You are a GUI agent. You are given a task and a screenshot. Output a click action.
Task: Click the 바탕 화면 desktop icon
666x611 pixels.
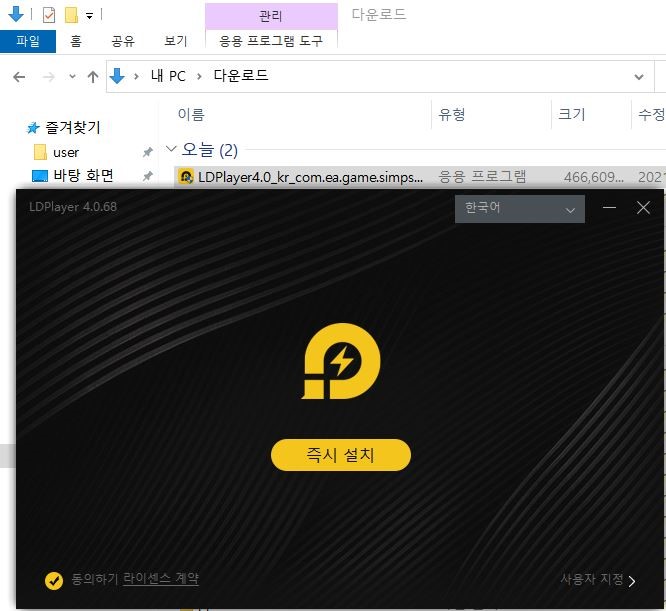pyautogui.click(x=40, y=175)
